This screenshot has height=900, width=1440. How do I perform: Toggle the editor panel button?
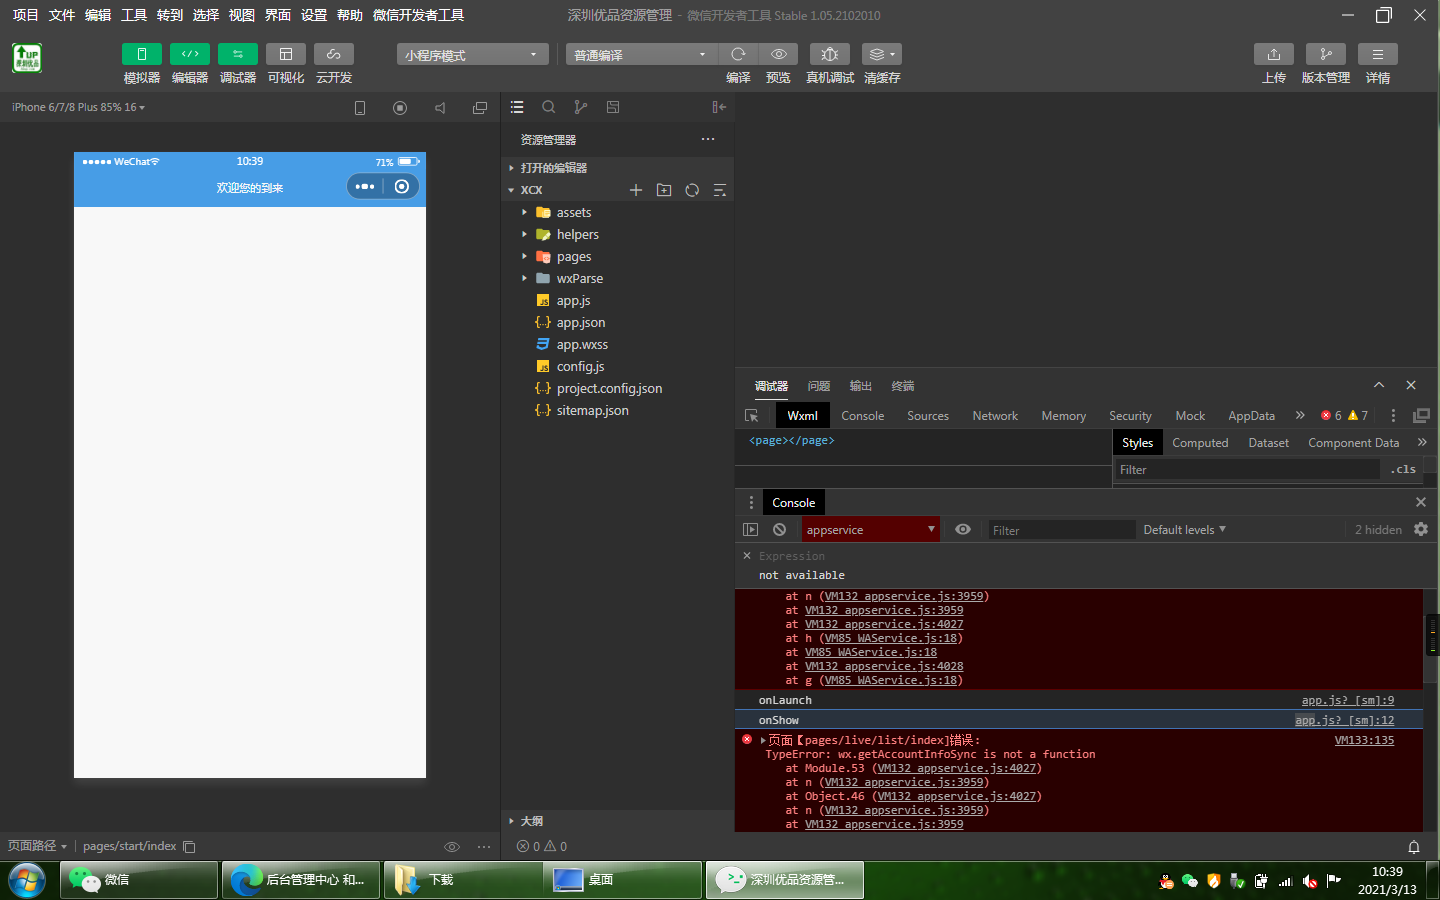tap(189, 54)
